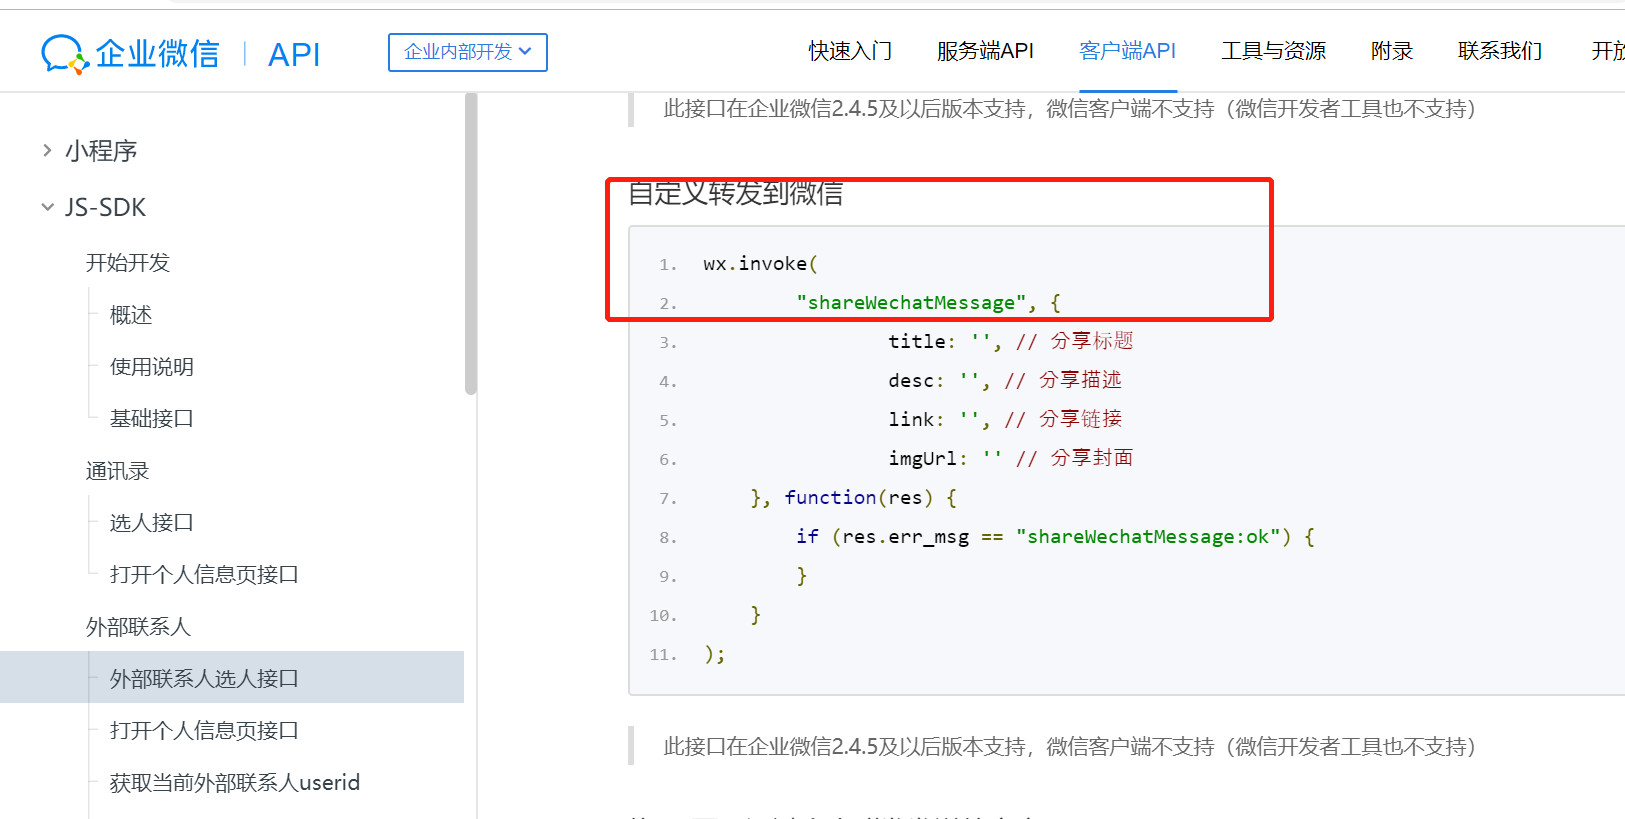Open the 服务端API menu
1625x819 pixels.
tap(985, 51)
